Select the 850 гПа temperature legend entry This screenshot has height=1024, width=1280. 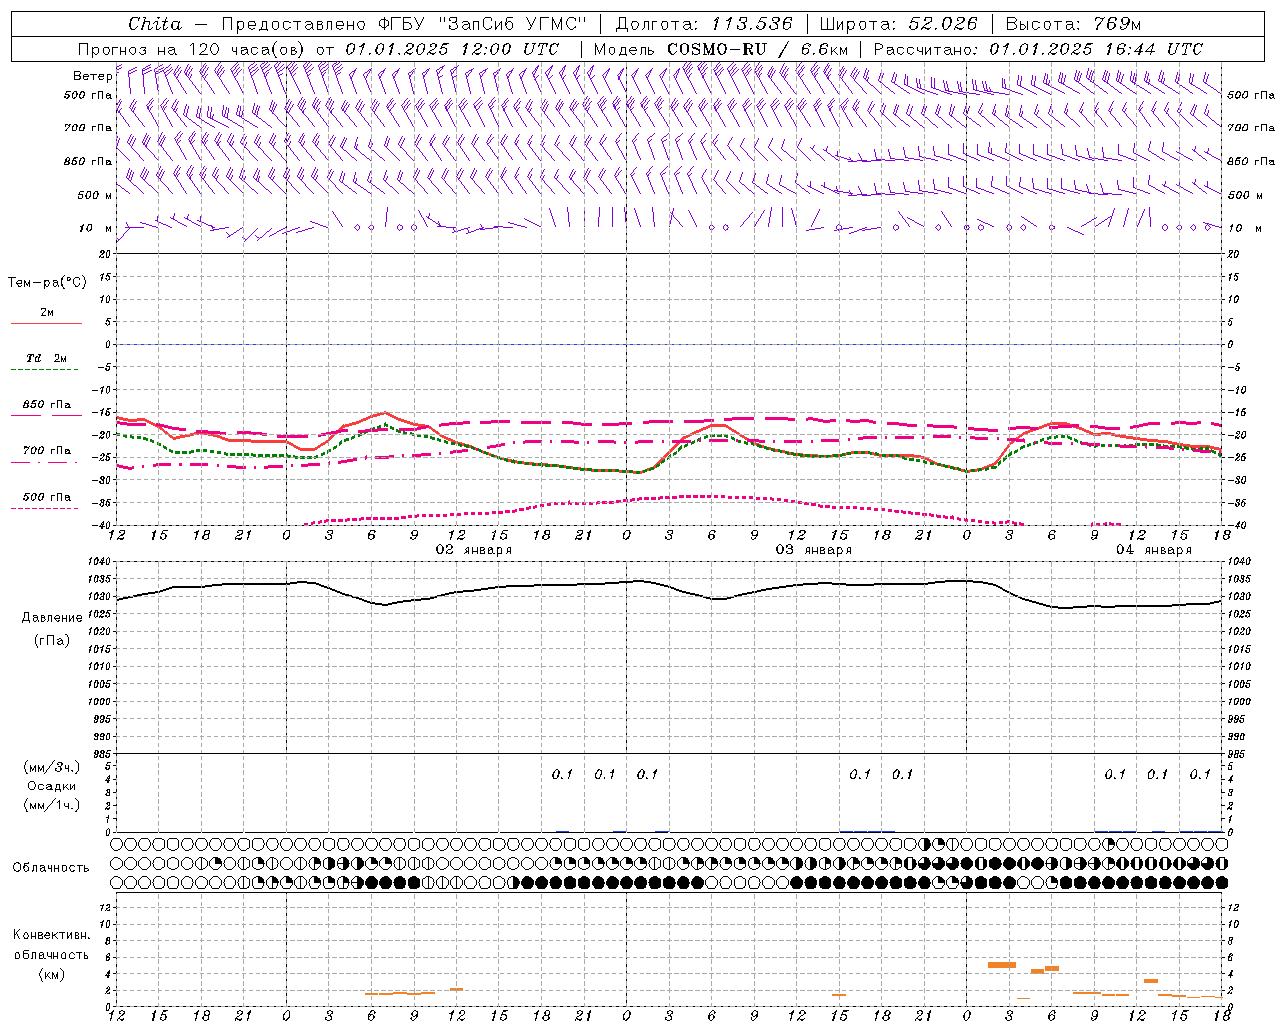(x=47, y=405)
